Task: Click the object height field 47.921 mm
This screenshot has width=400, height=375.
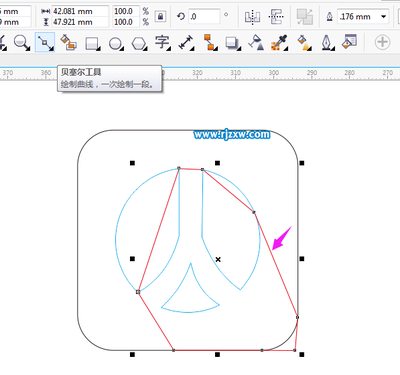Action: click(80, 22)
